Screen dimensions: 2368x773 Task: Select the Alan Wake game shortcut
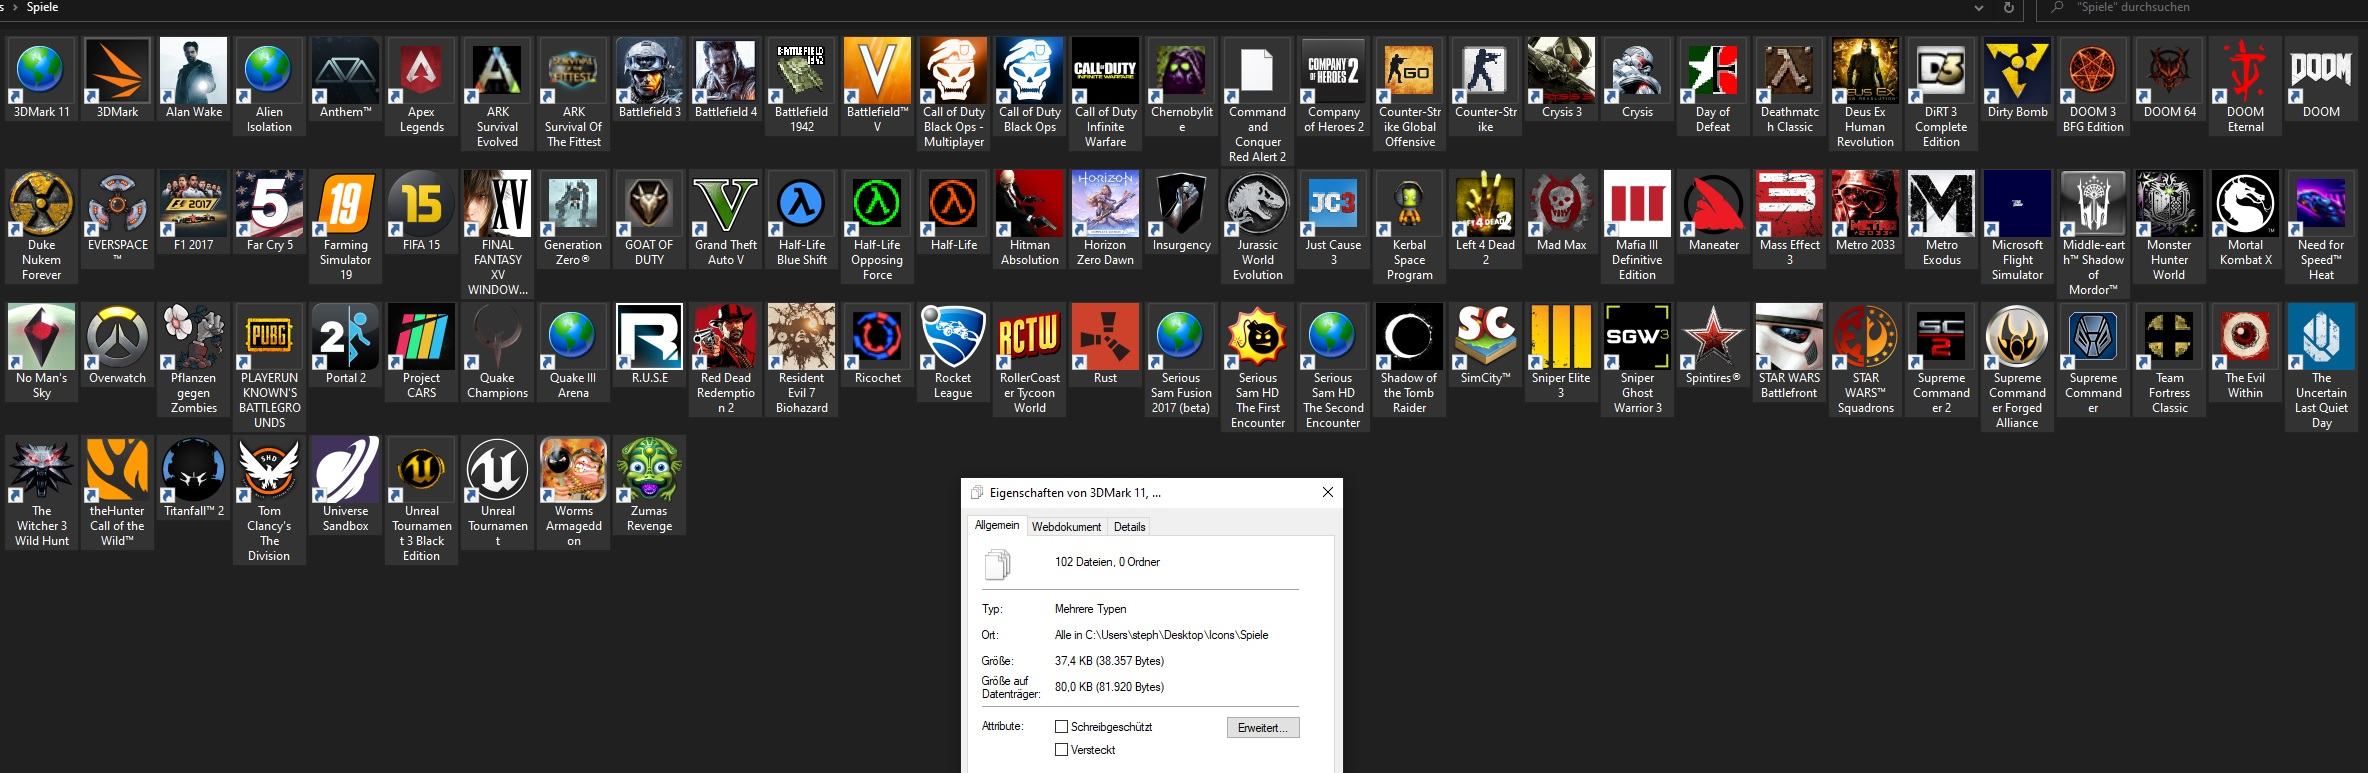pyautogui.click(x=194, y=80)
